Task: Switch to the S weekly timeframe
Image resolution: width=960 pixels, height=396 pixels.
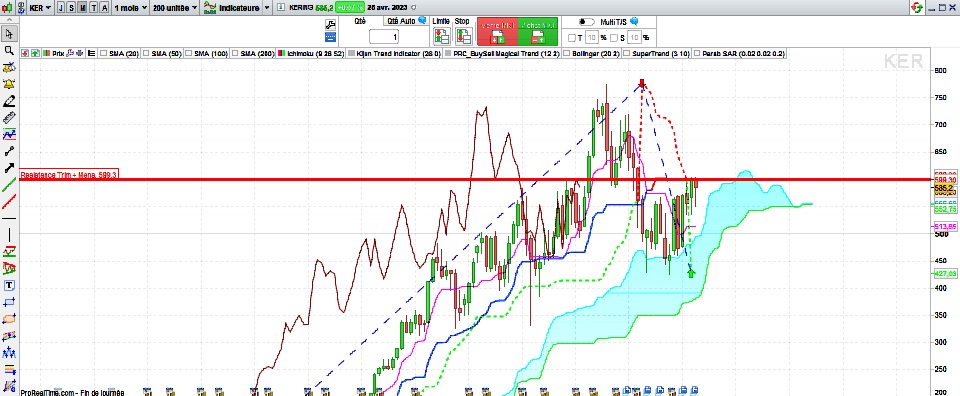Action: pyautogui.click(x=72, y=8)
